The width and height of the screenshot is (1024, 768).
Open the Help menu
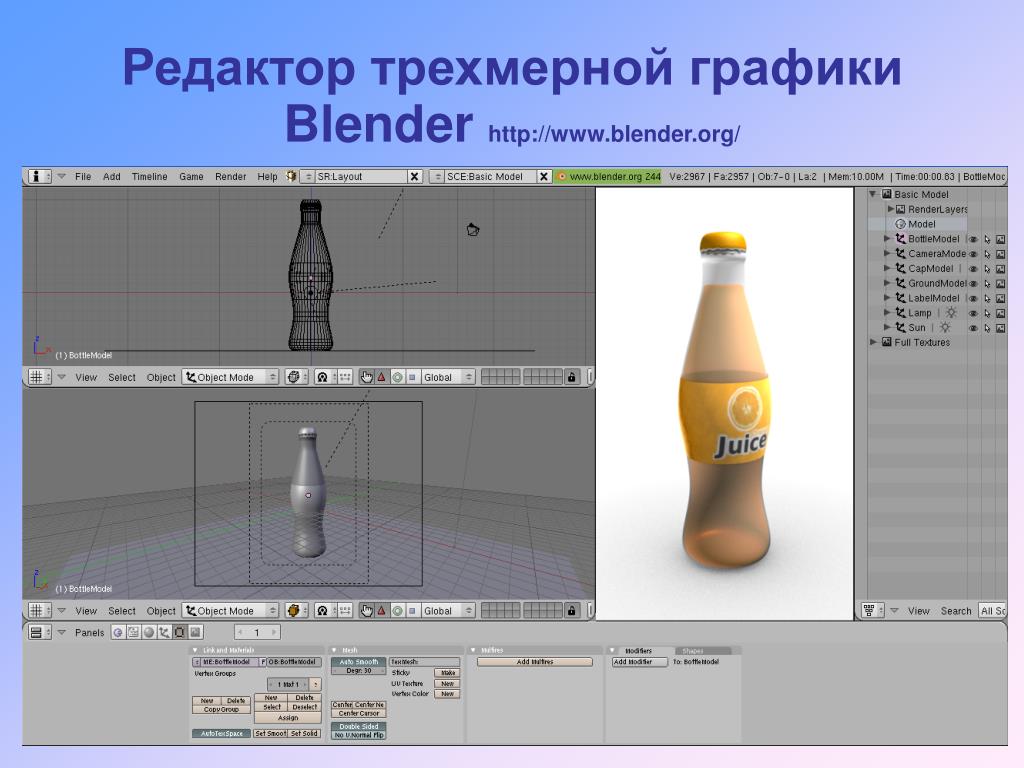pos(267,176)
